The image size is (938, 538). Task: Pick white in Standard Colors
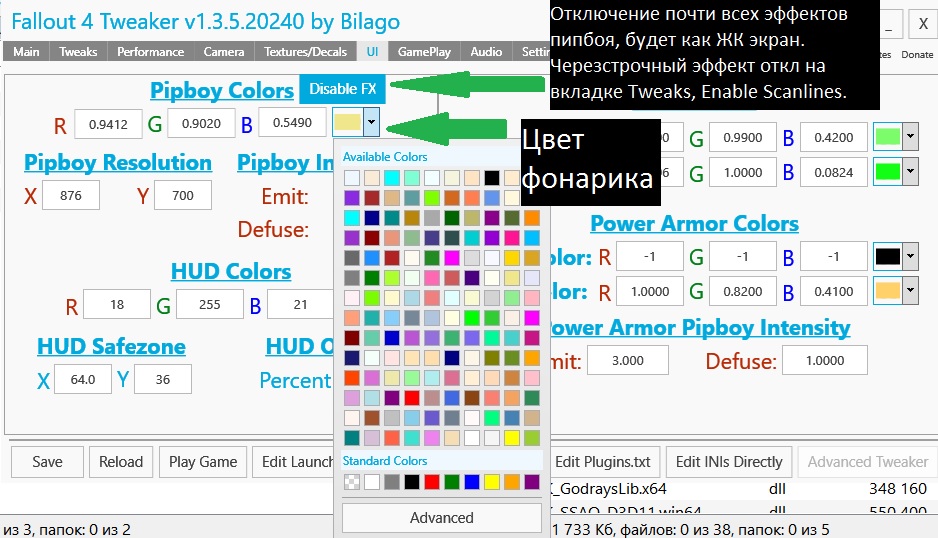pos(372,482)
